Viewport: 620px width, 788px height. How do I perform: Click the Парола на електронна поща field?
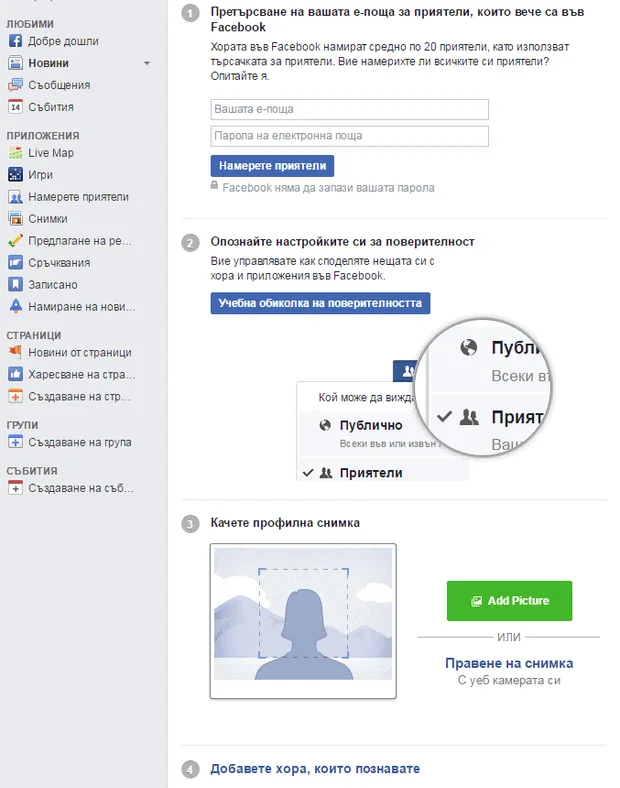350,136
